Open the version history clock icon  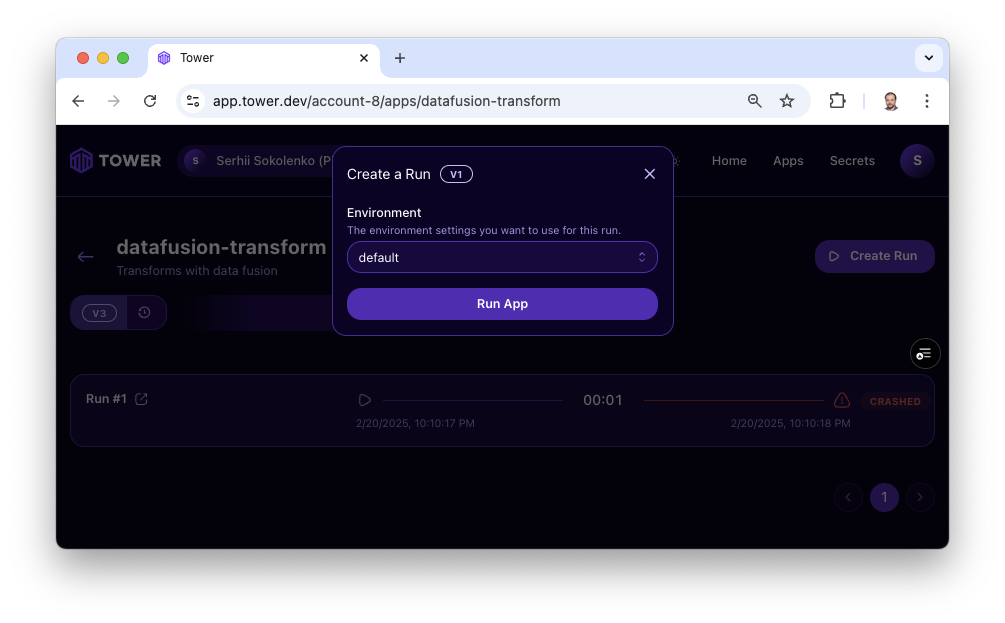pyautogui.click(x=145, y=312)
